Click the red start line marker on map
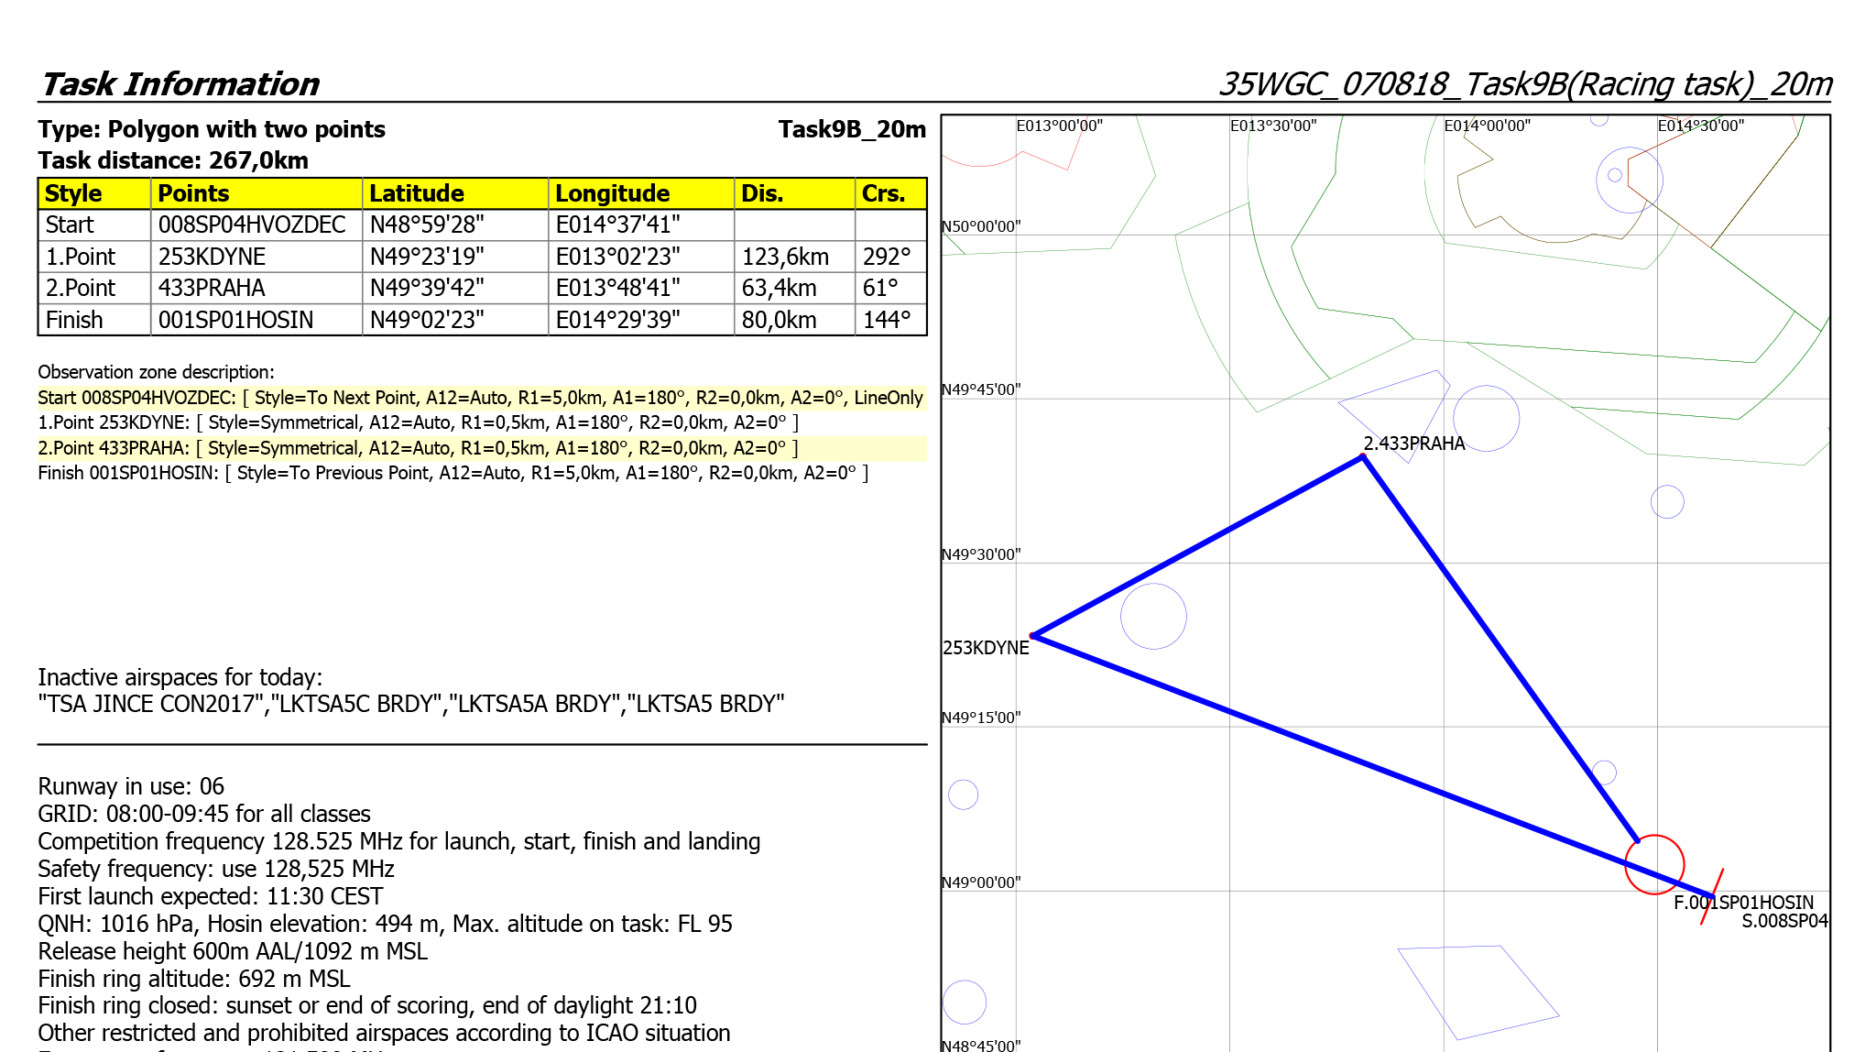1876x1052 pixels. [1711, 897]
